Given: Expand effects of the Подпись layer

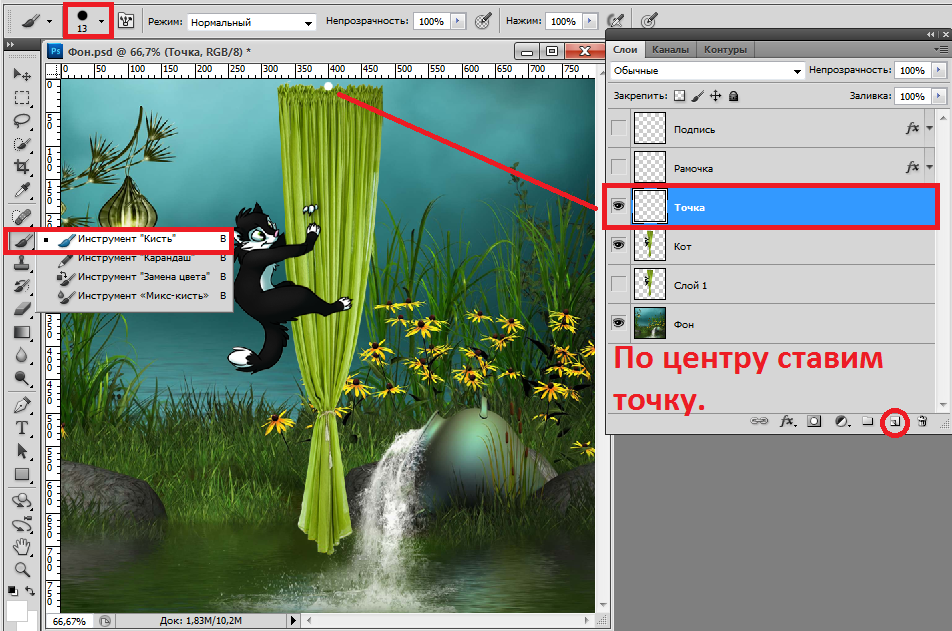Looking at the screenshot, I should pyautogui.click(x=930, y=128).
